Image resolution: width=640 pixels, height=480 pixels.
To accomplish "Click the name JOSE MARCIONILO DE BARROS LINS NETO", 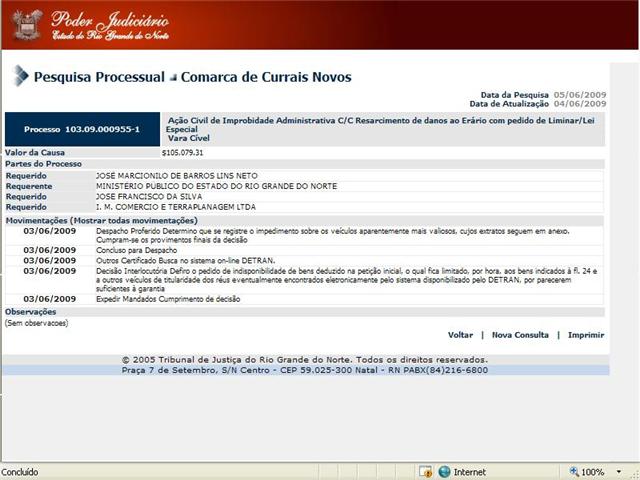I will pyautogui.click(x=176, y=176).
